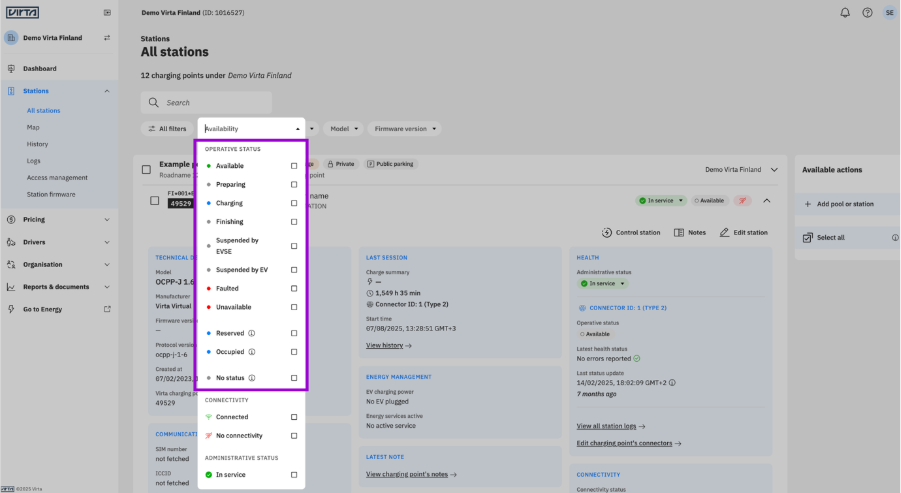This screenshot has height=493, width=901.
Task: Open the SE user avatar menu
Action: (x=890, y=13)
